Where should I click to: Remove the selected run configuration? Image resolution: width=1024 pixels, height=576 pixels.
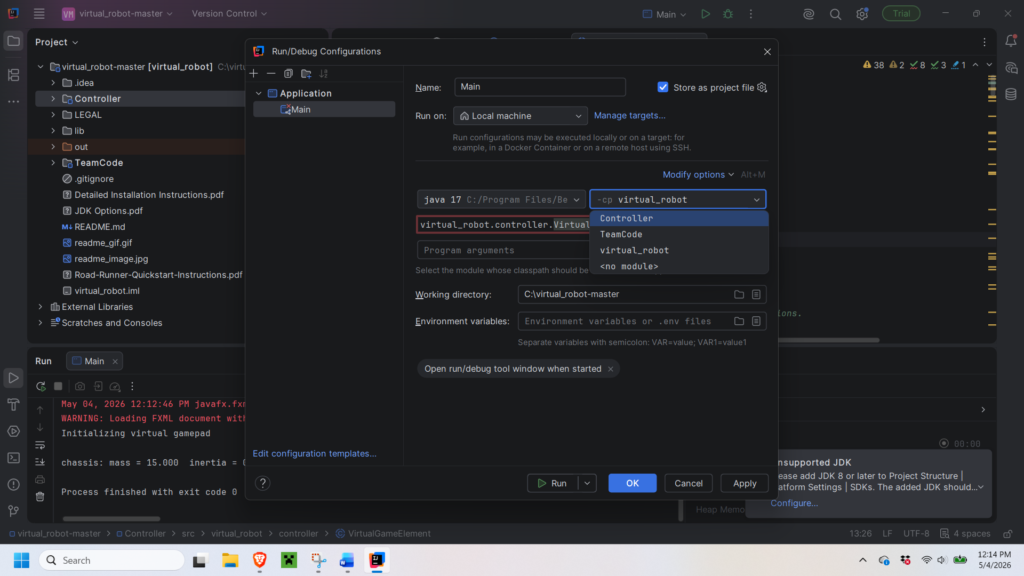(271, 74)
